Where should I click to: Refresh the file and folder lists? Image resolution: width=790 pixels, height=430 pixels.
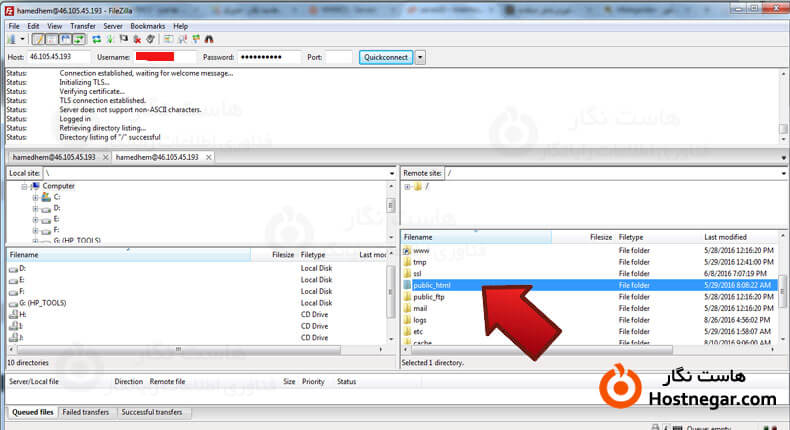tap(96, 39)
